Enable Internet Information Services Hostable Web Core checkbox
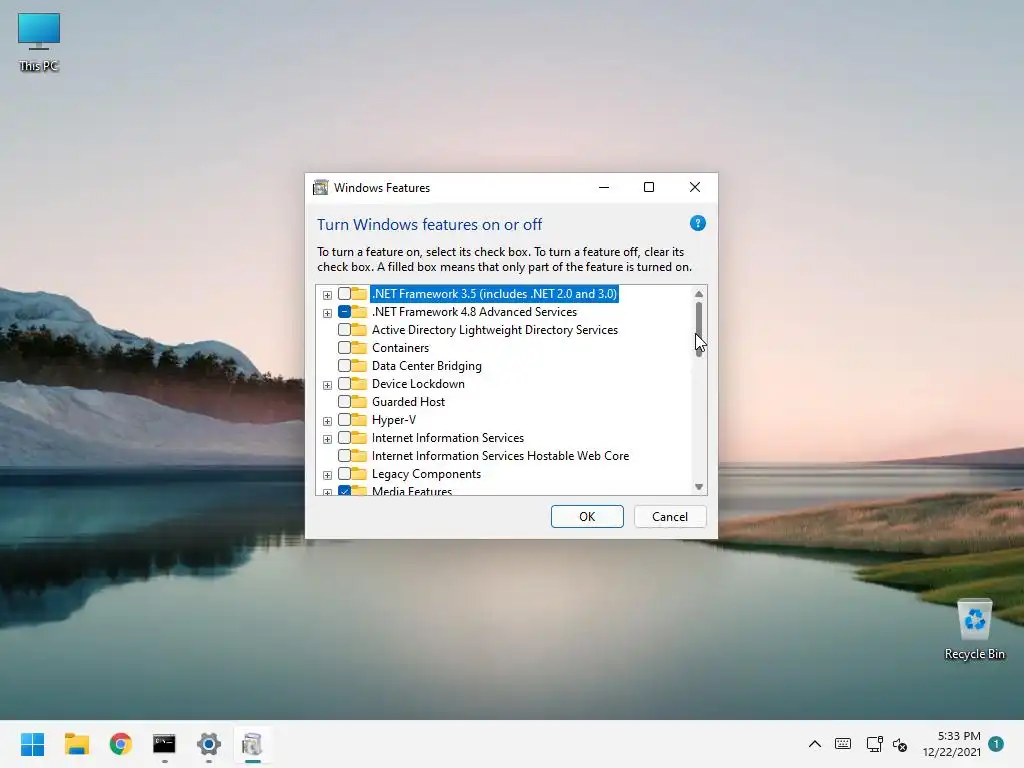Viewport: 1024px width, 768px height. point(344,455)
